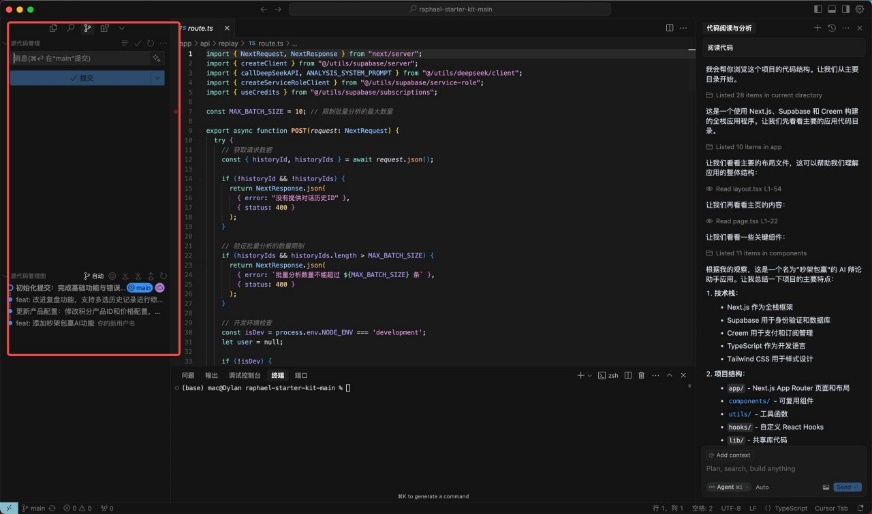Expand the commit button dropdown arrow

point(158,78)
